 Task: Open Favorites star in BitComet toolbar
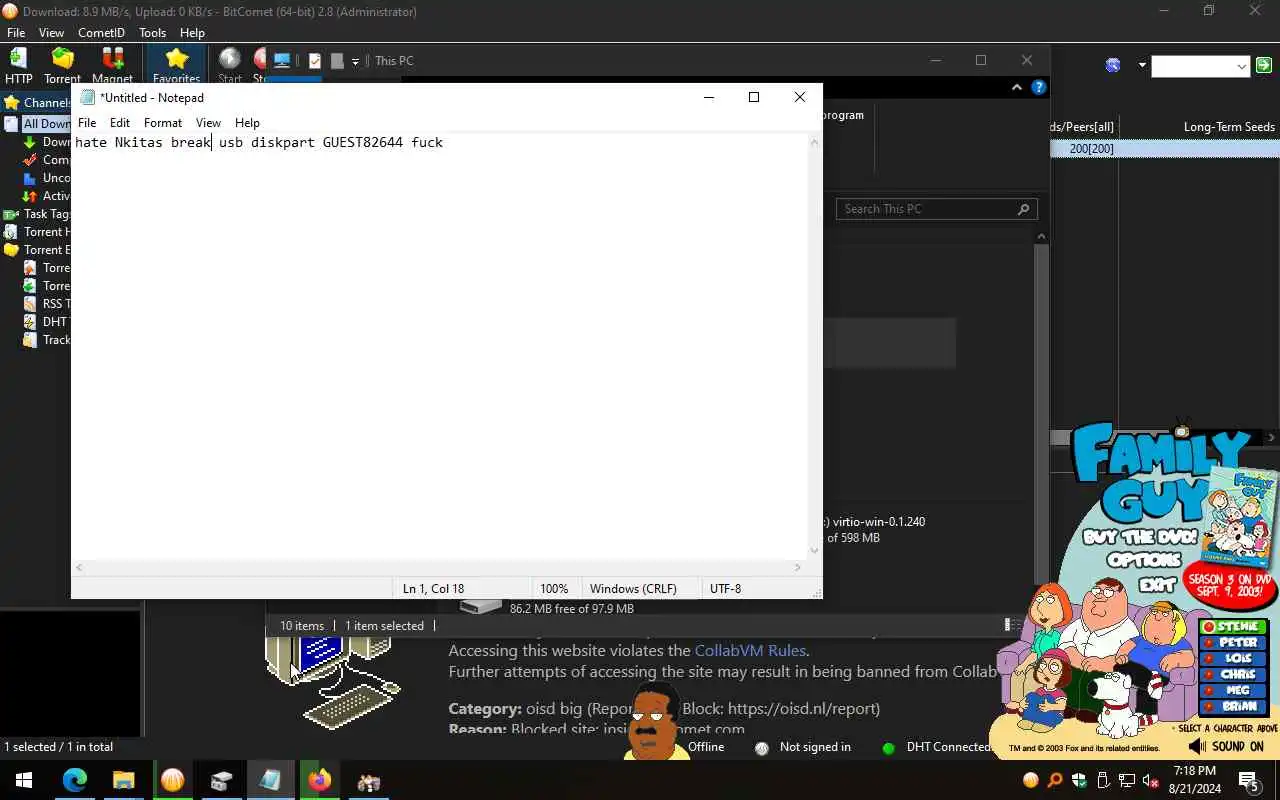[x=176, y=65]
